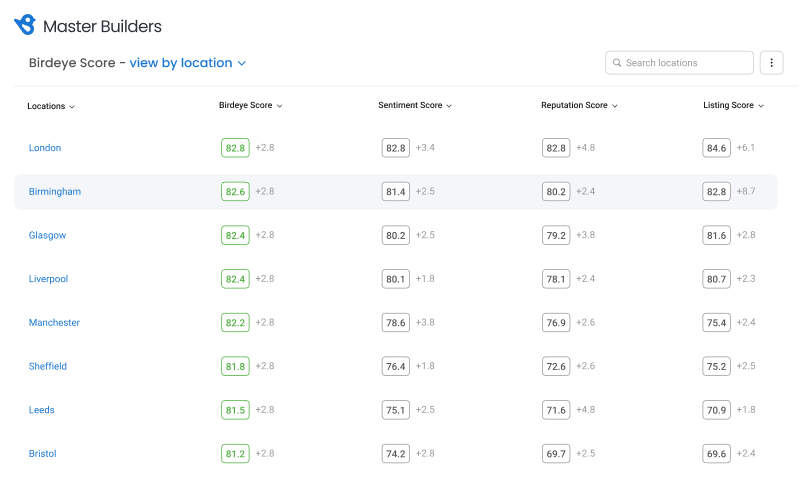Click Liverpool's Birdeye Score badge 82.4
Viewport: 812px width, 479px height.
(235, 279)
